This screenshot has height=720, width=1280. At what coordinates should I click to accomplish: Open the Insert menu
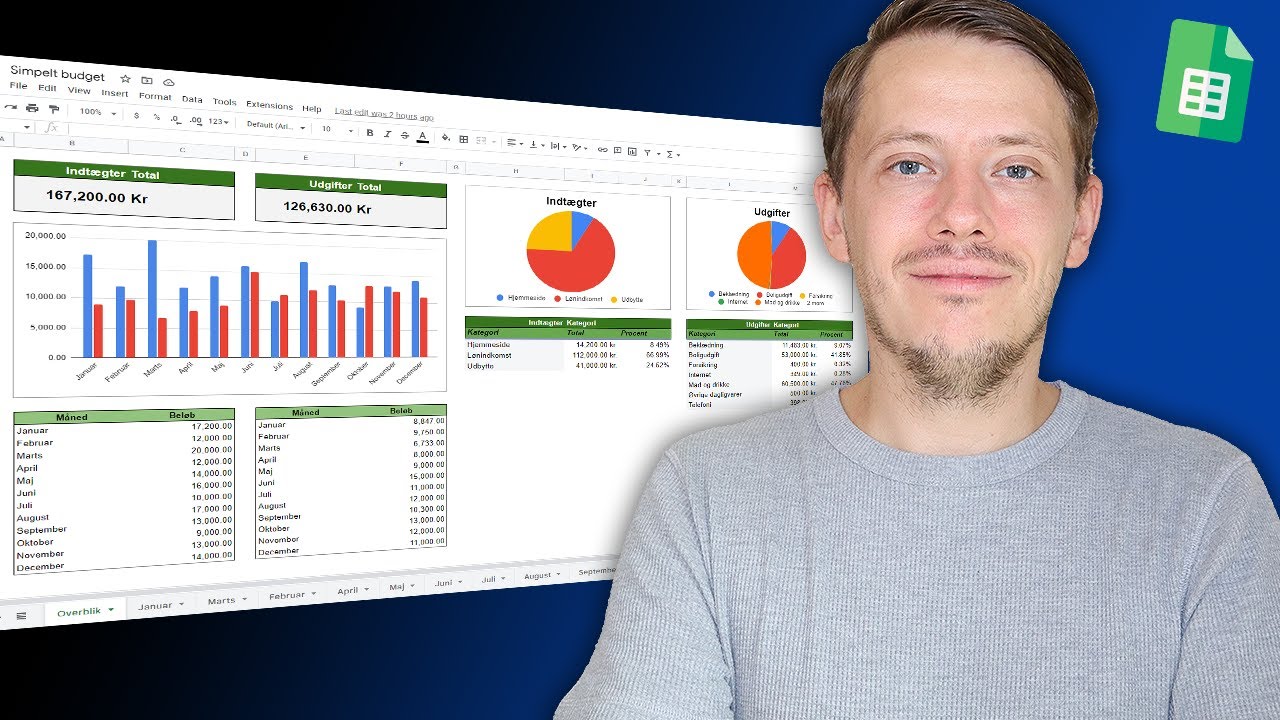tap(115, 93)
